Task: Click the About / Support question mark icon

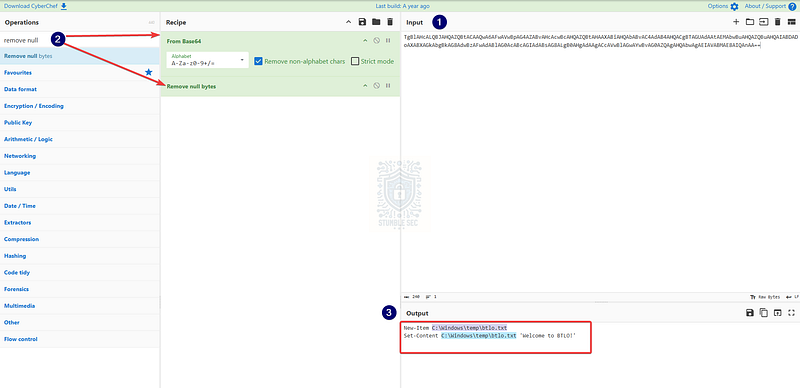Action: pyautogui.click(x=792, y=6)
